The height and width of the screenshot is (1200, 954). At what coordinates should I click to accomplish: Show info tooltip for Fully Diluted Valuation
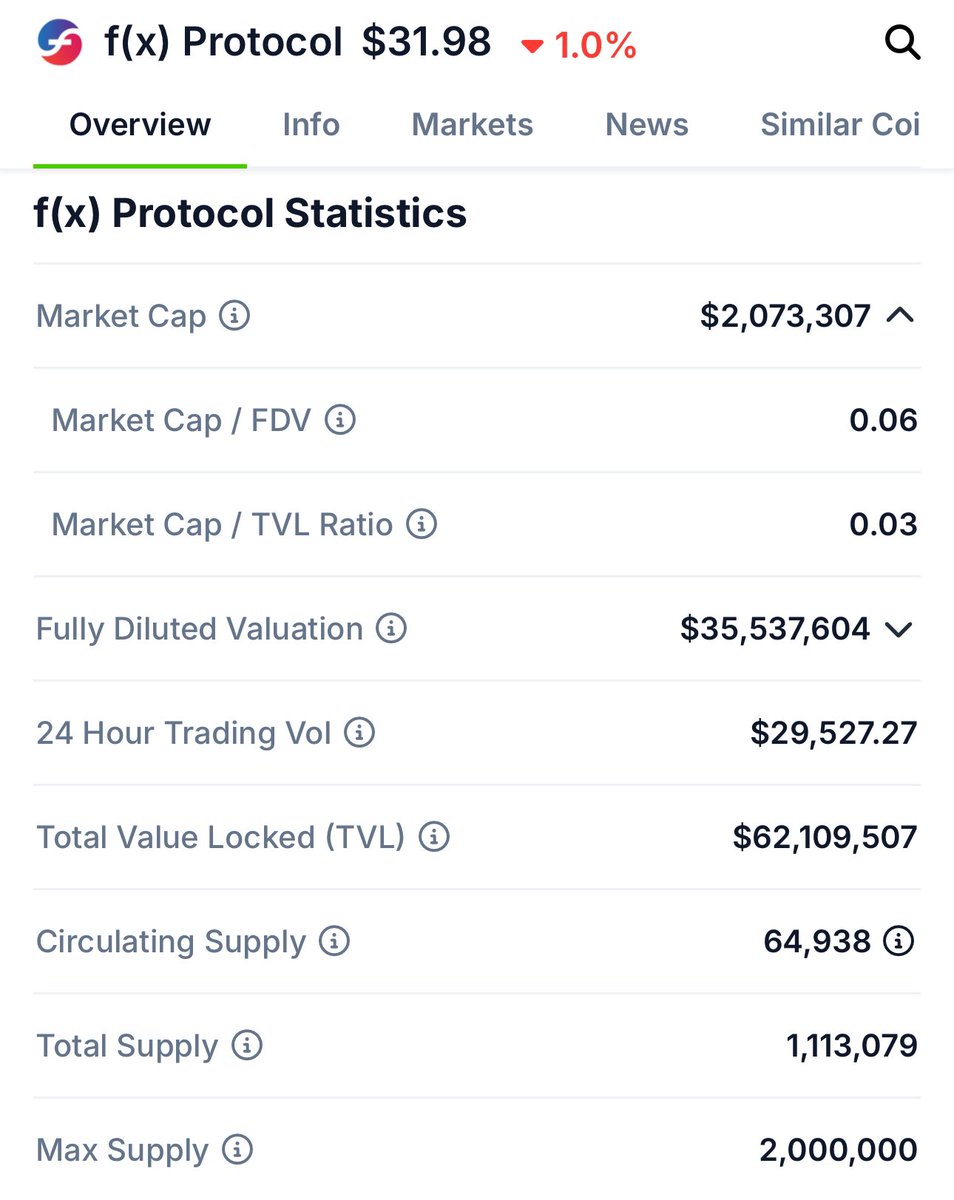point(391,628)
